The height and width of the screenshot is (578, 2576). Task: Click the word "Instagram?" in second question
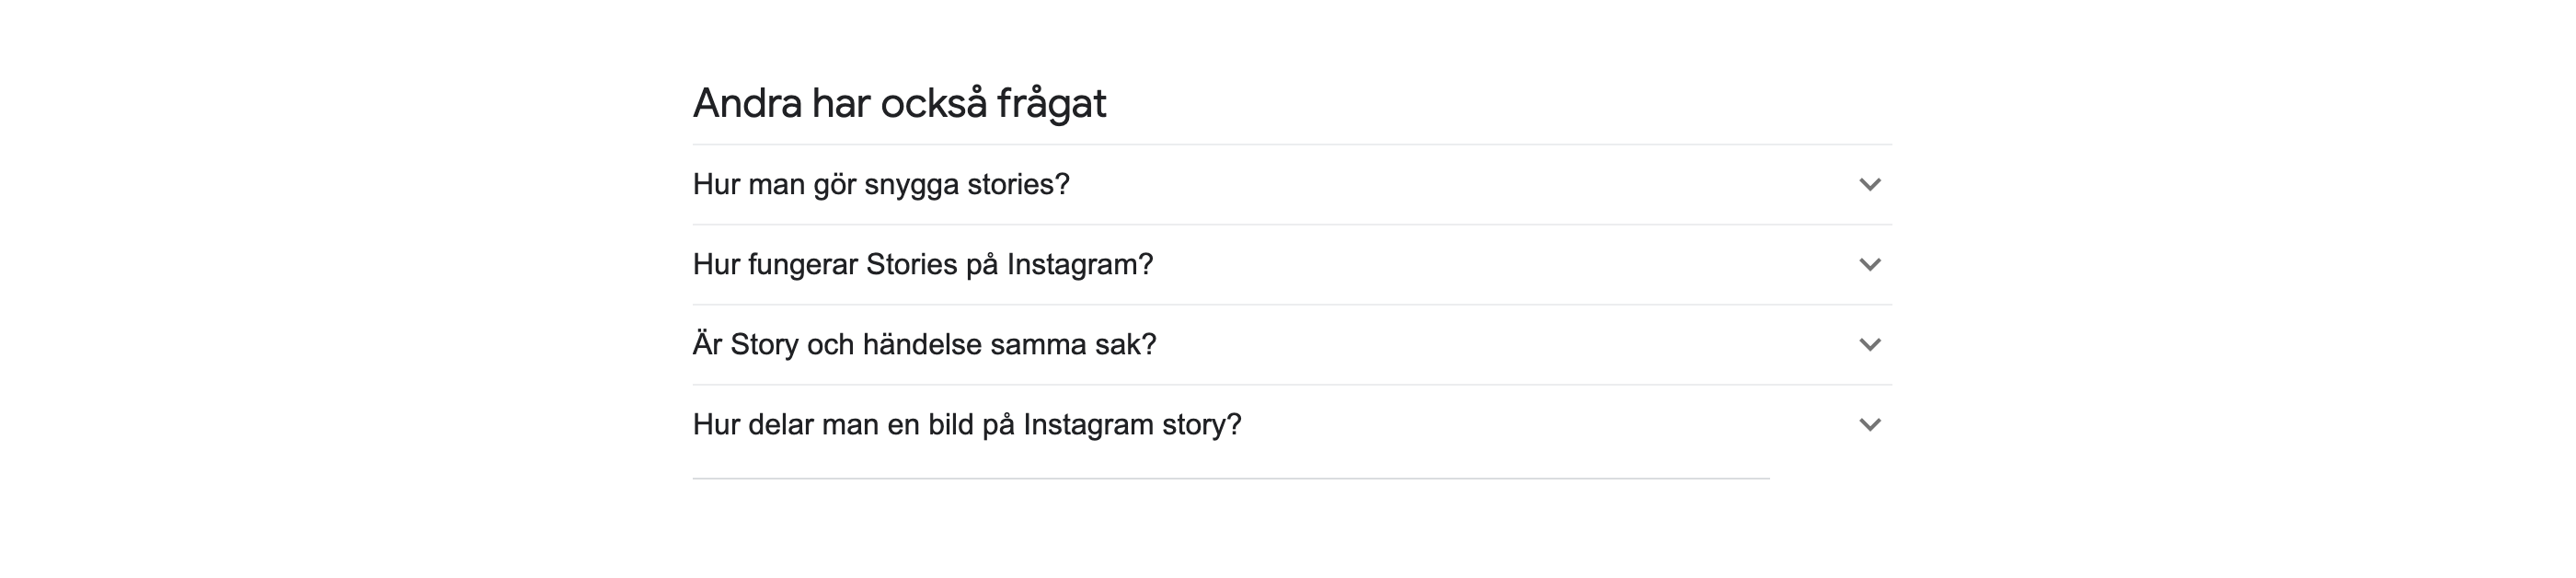[x=1080, y=265]
